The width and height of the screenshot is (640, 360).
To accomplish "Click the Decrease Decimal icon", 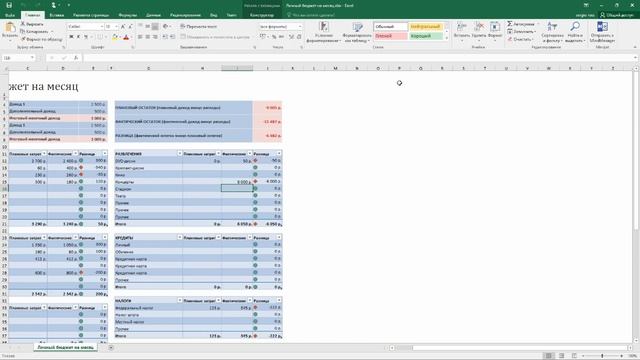I will 299,37.
